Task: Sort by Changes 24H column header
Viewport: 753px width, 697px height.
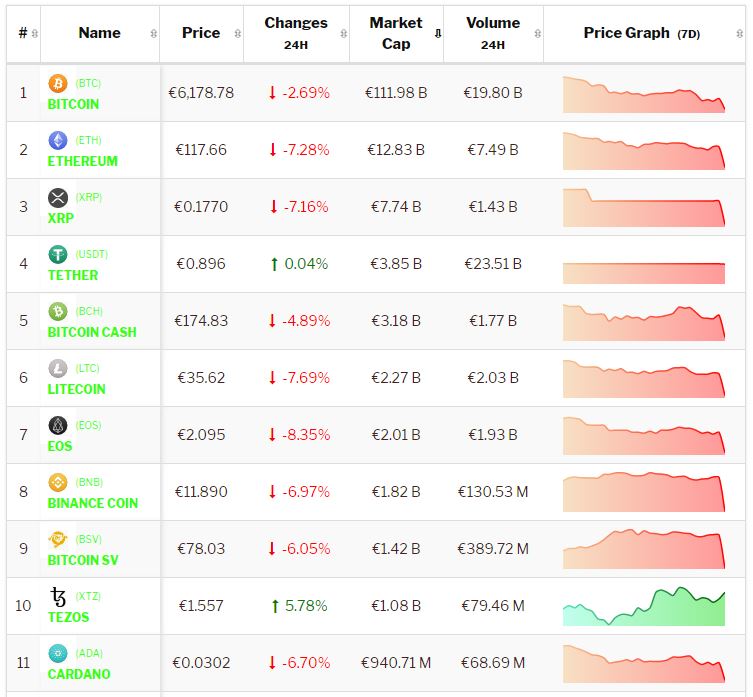Action: (x=296, y=33)
